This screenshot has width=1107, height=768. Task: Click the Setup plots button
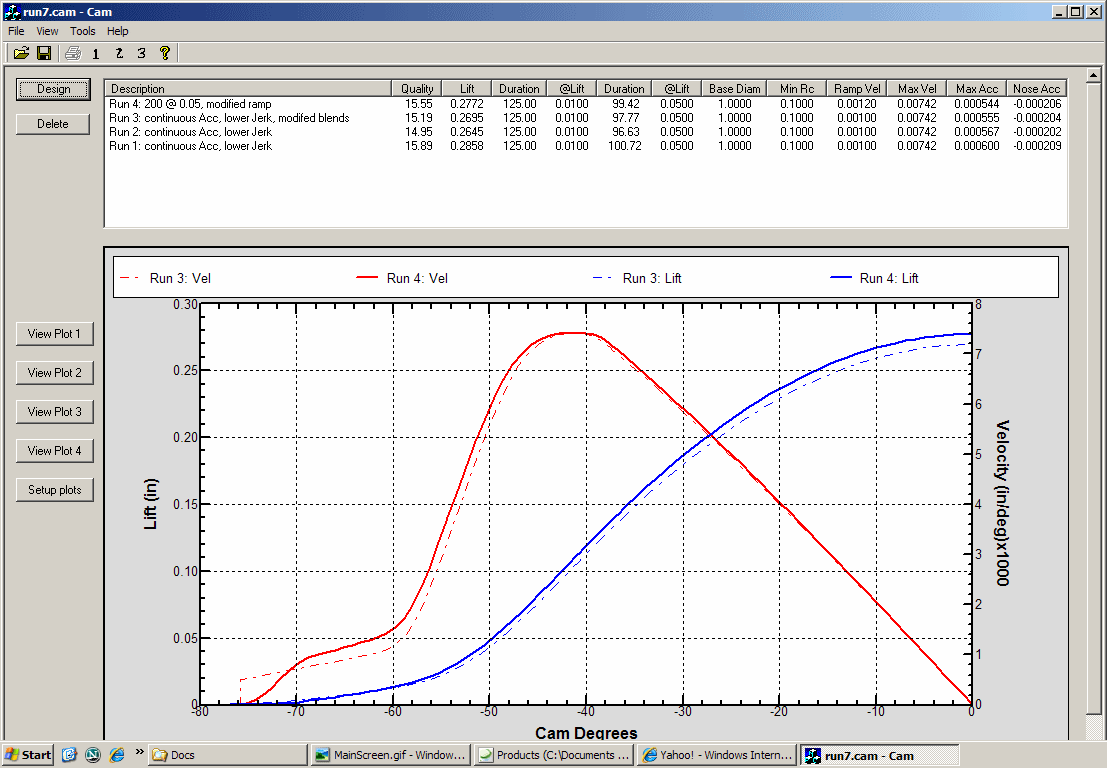pyautogui.click(x=54, y=489)
